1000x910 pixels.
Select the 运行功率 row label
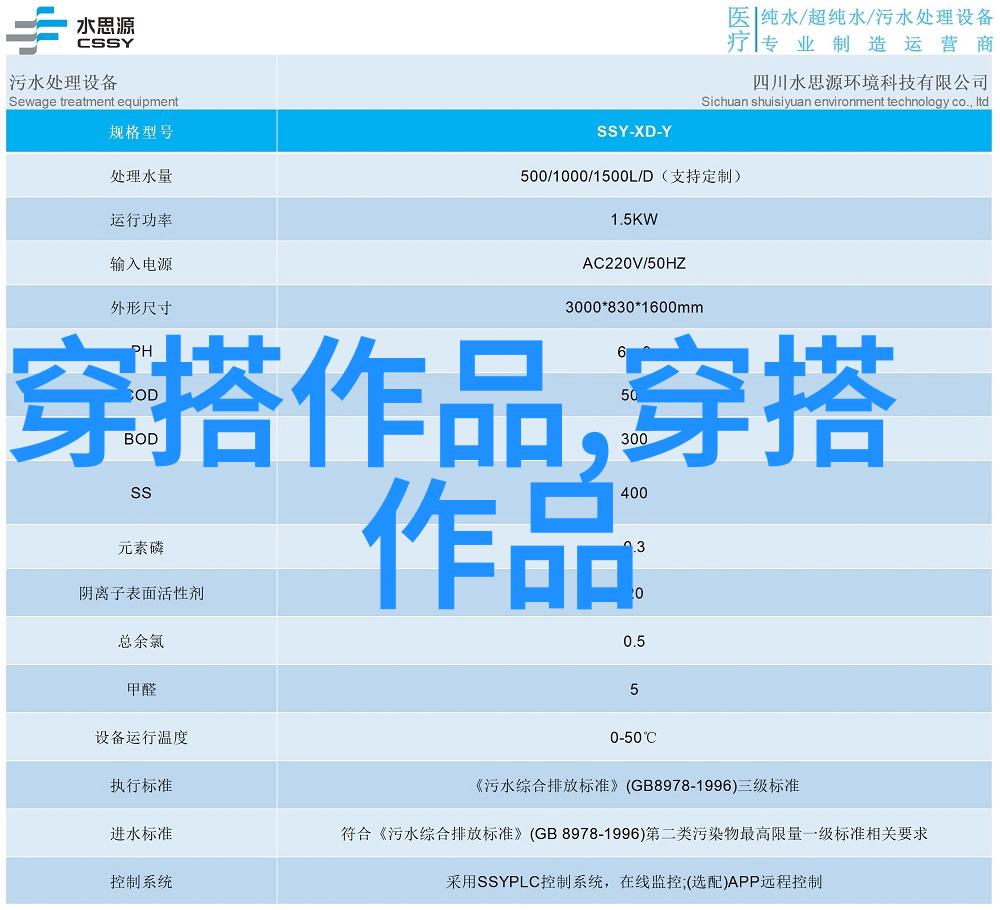click(x=141, y=220)
